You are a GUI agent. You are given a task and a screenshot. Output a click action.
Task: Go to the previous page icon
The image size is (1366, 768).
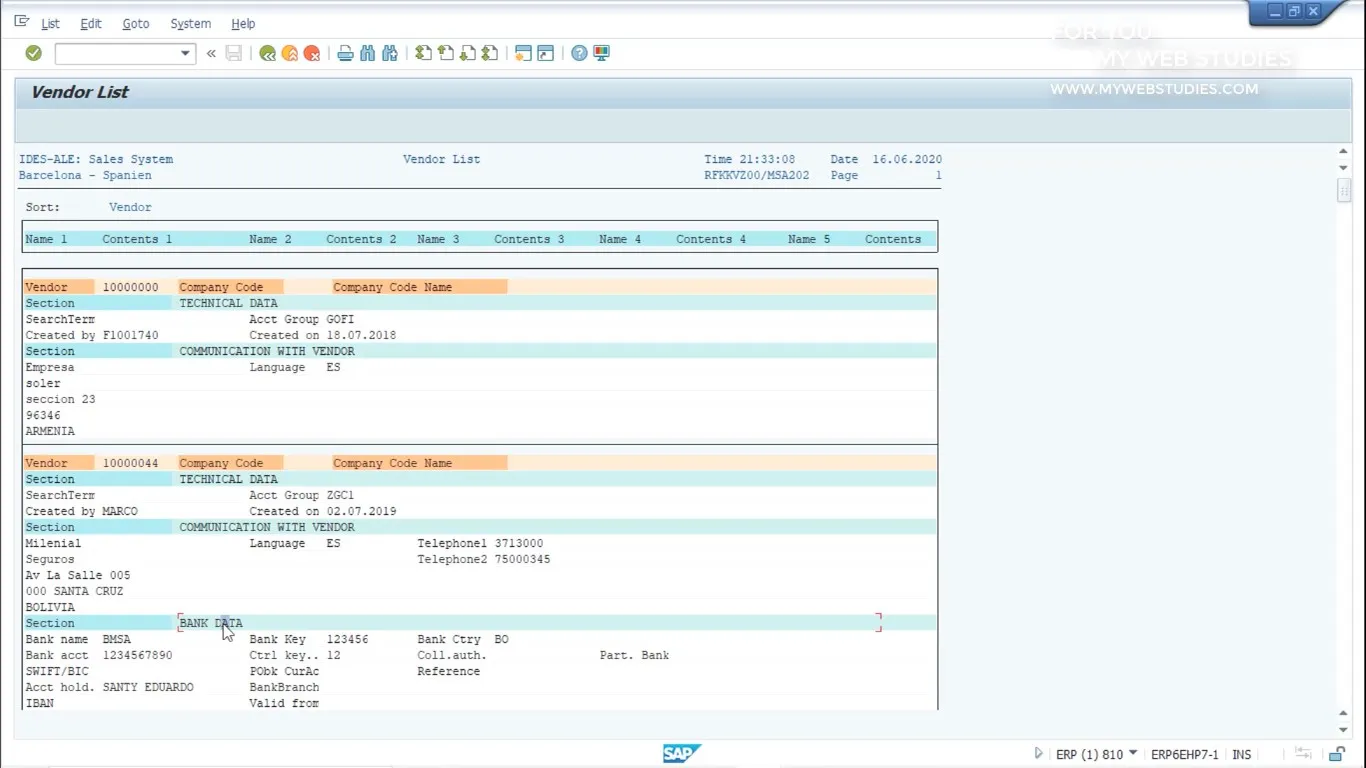[x=445, y=53]
